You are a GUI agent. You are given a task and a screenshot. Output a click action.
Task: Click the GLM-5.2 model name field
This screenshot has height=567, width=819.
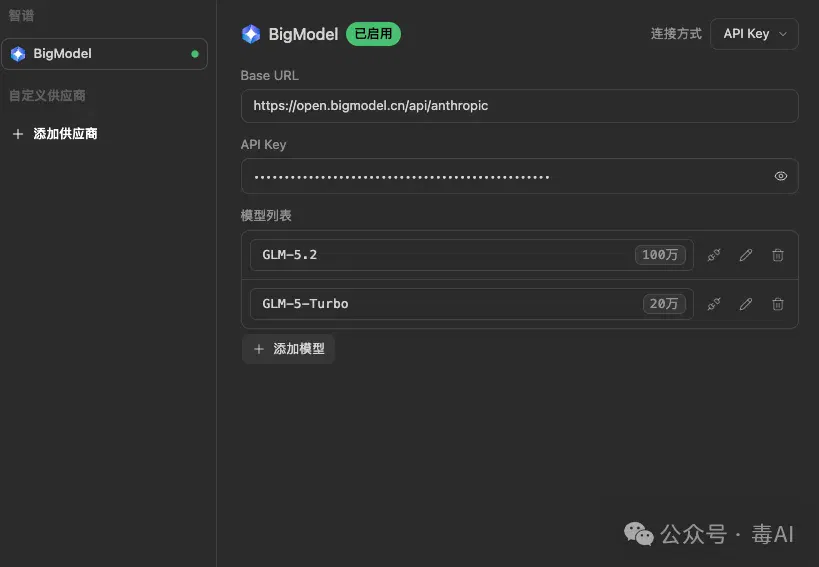(472, 255)
